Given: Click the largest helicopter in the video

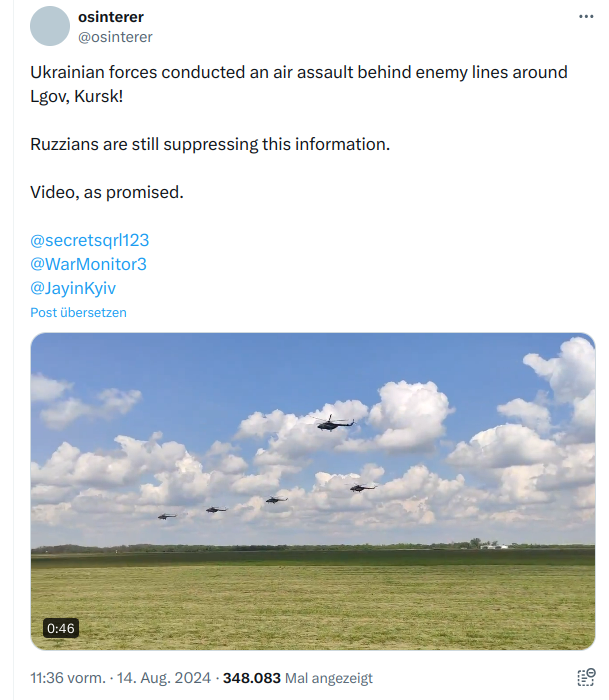Looking at the screenshot, I should (334, 423).
